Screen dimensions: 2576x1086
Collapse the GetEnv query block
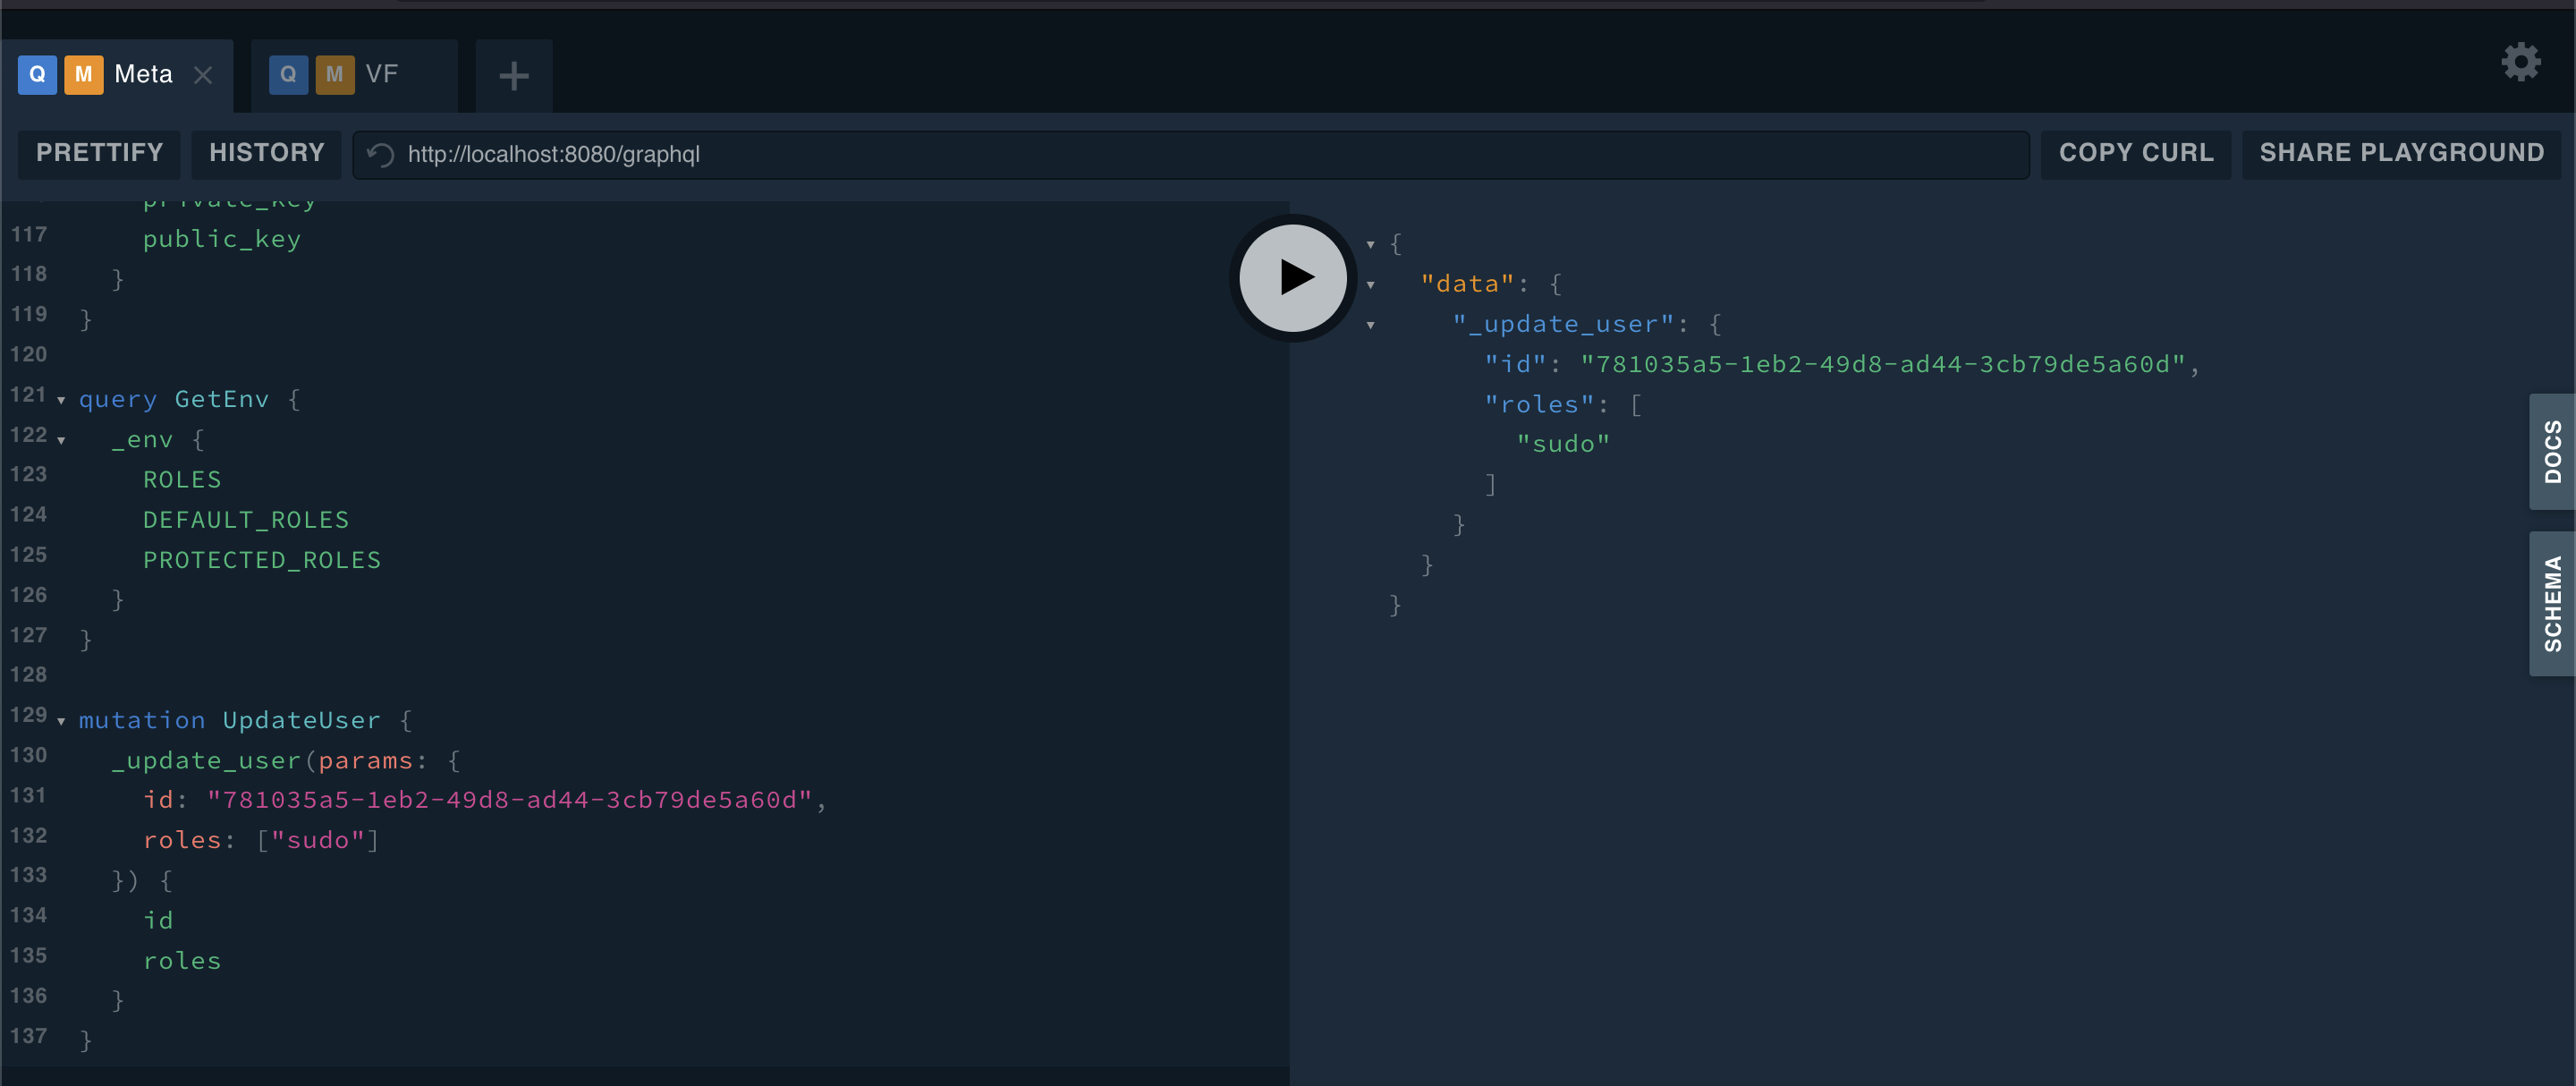point(62,400)
